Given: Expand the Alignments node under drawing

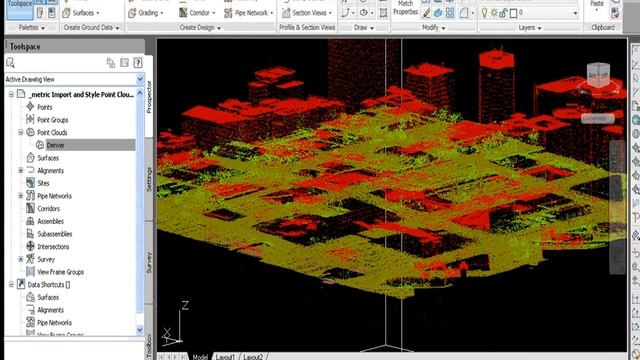Looking at the screenshot, I should click(x=21, y=170).
